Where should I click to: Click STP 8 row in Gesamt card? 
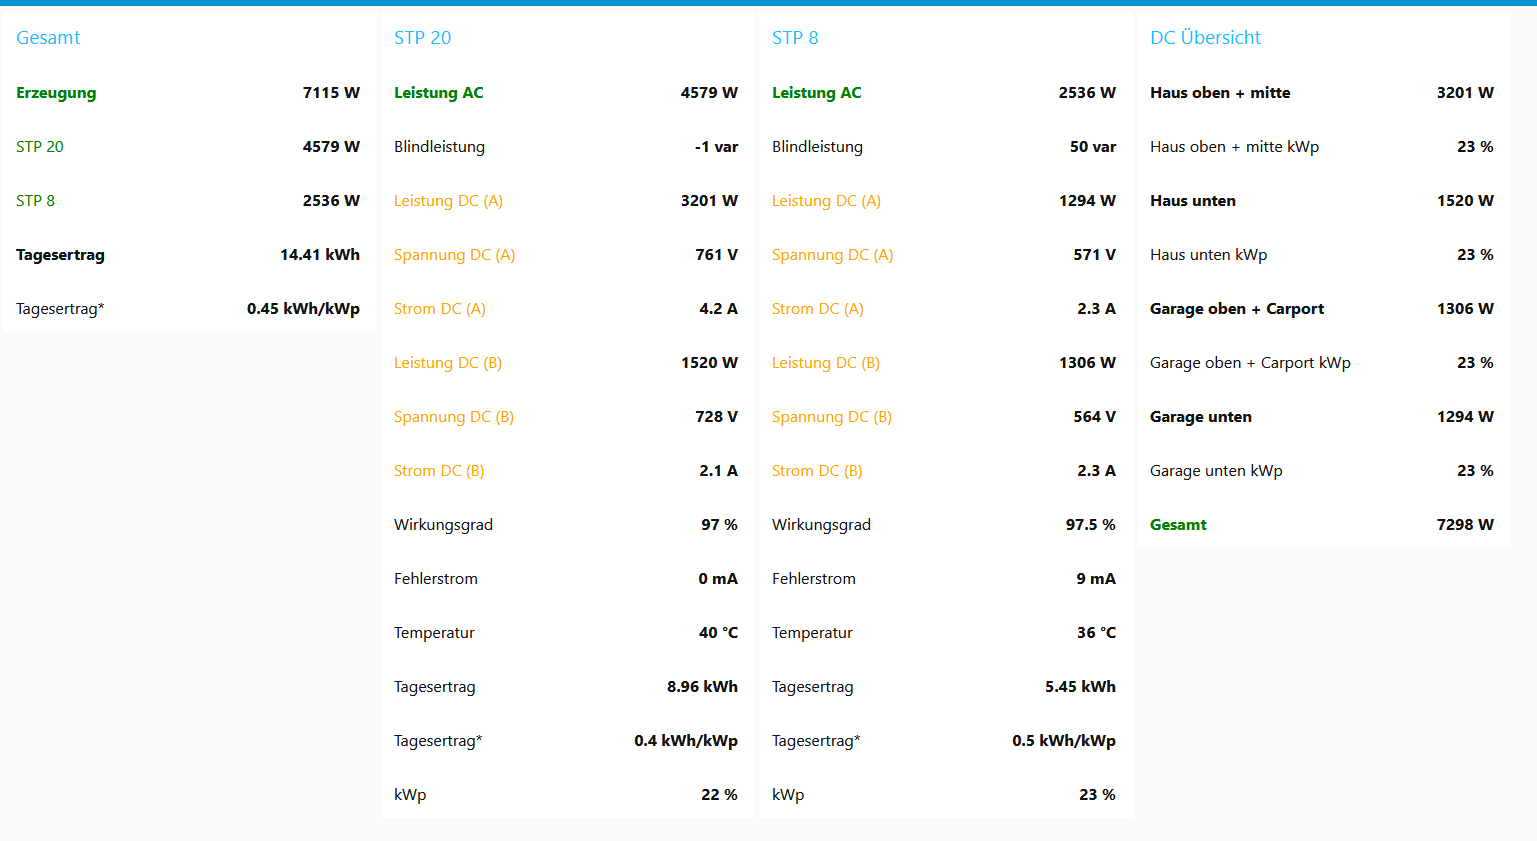[188, 201]
